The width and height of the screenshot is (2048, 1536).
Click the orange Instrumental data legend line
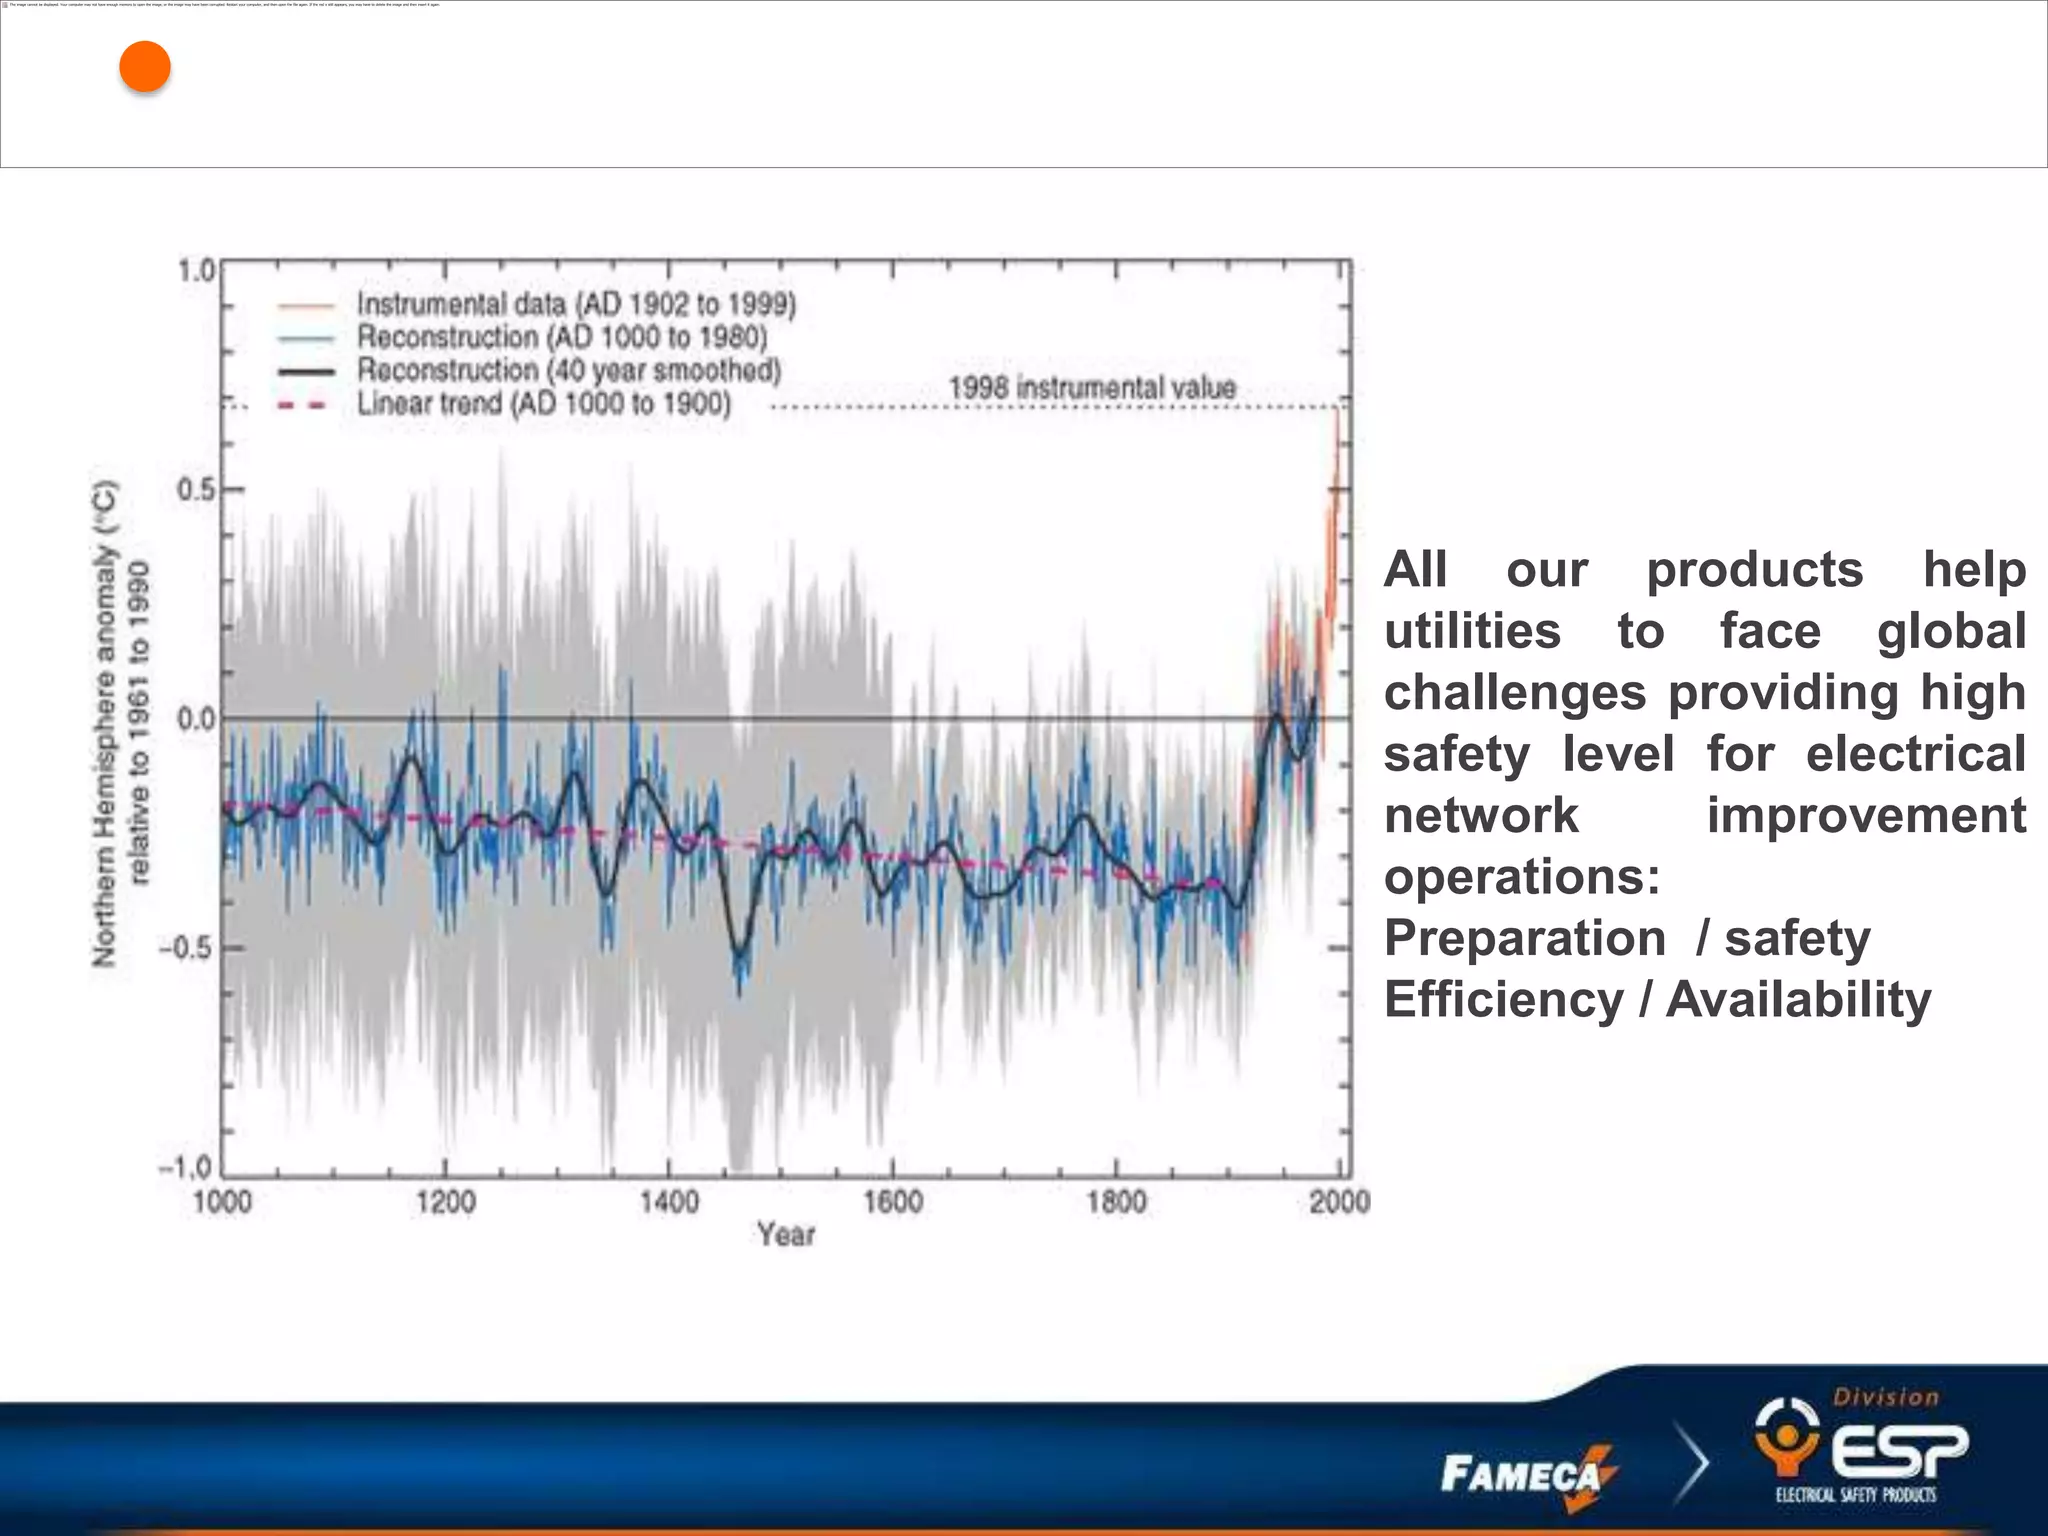point(305,304)
